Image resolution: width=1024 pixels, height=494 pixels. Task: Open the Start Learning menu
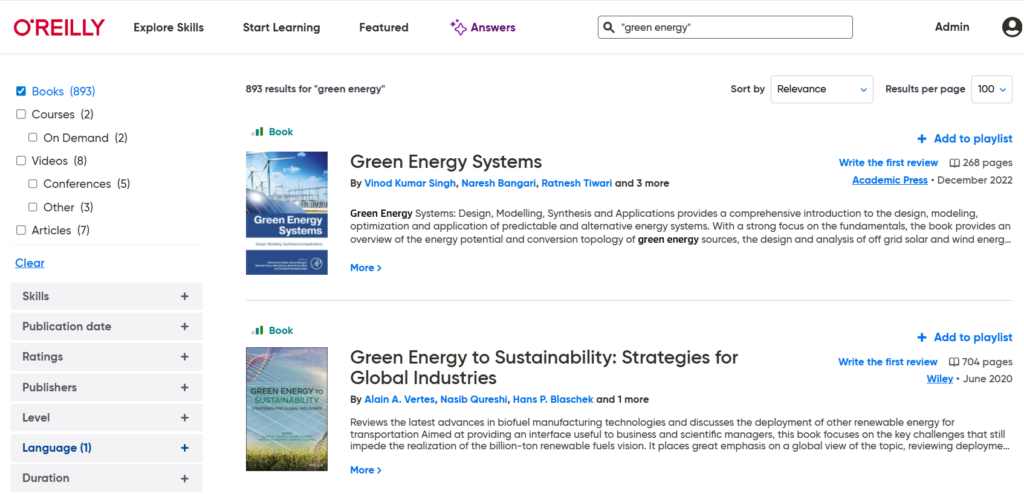[281, 27]
